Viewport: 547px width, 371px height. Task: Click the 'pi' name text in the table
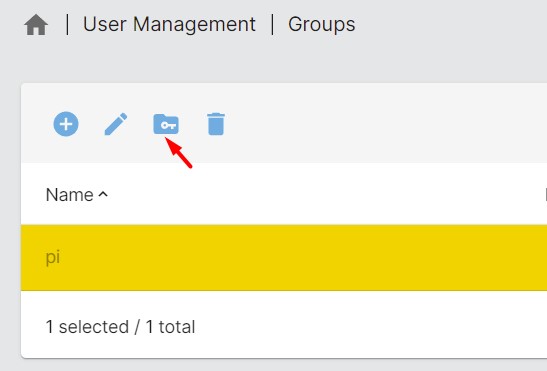click(x=53, y=258)
